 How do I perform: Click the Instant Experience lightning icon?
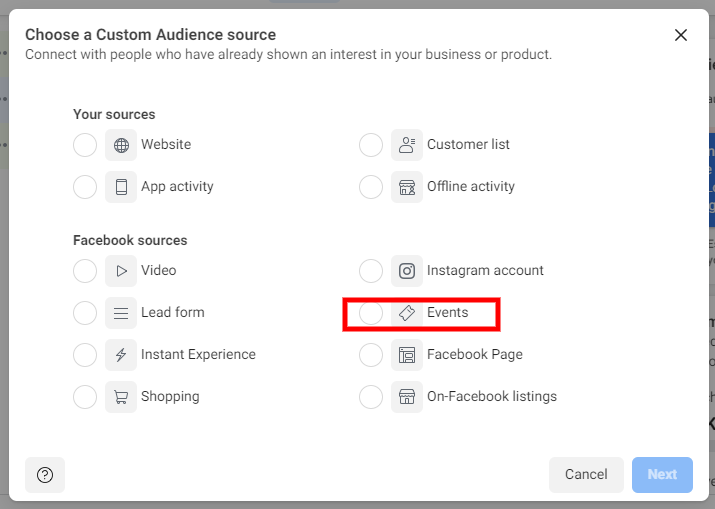coord(121,355)
